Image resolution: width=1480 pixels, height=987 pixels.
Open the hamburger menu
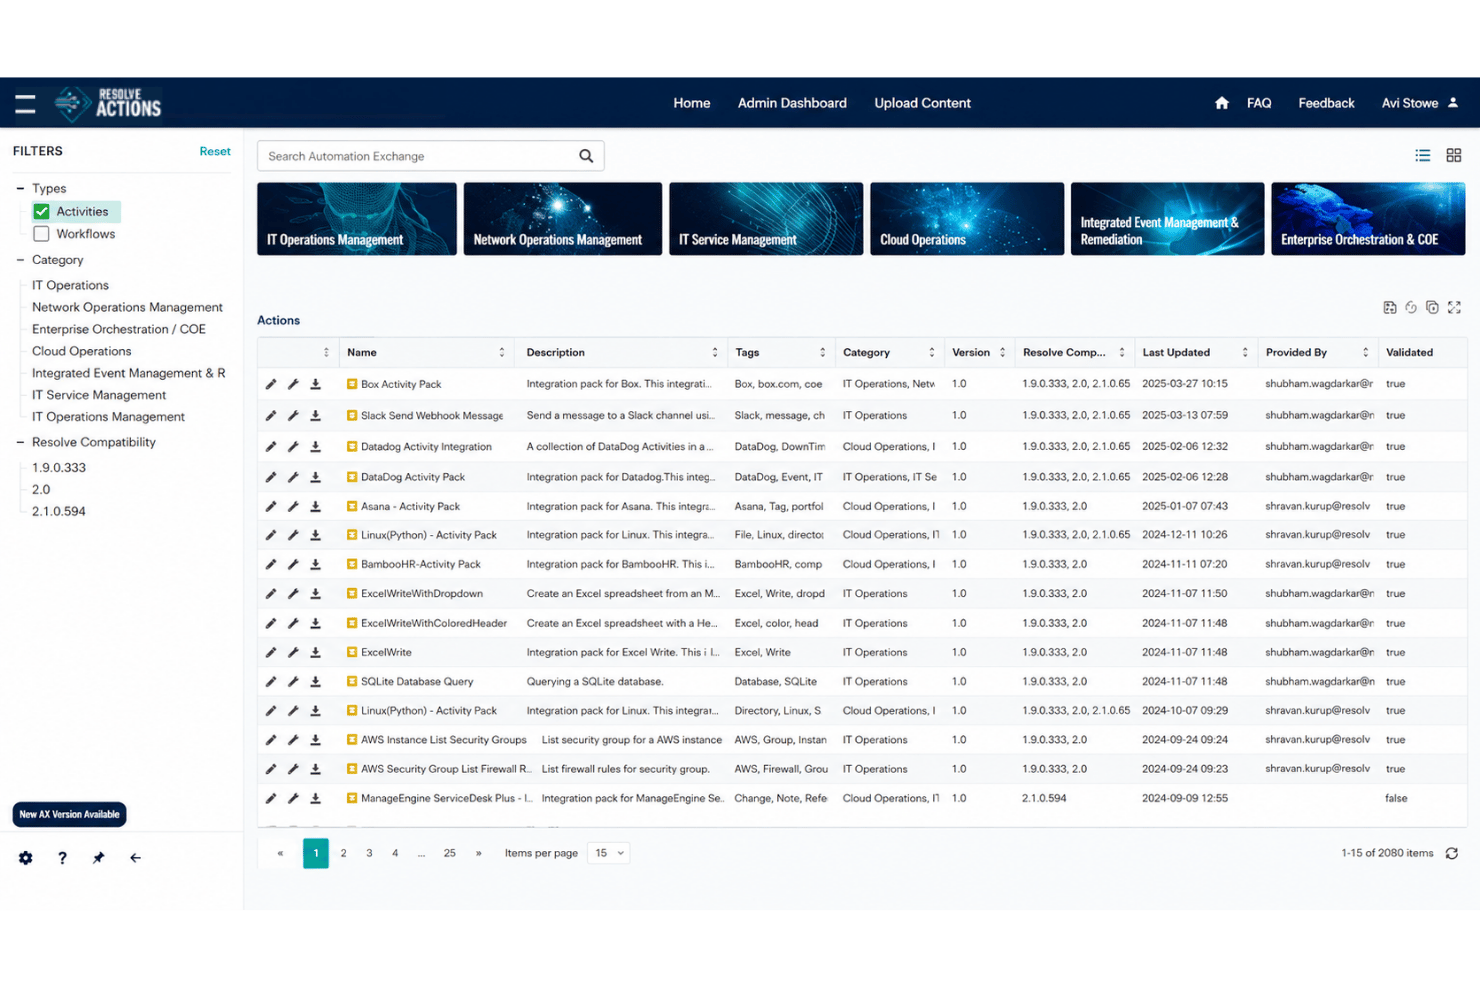(25, 103)
